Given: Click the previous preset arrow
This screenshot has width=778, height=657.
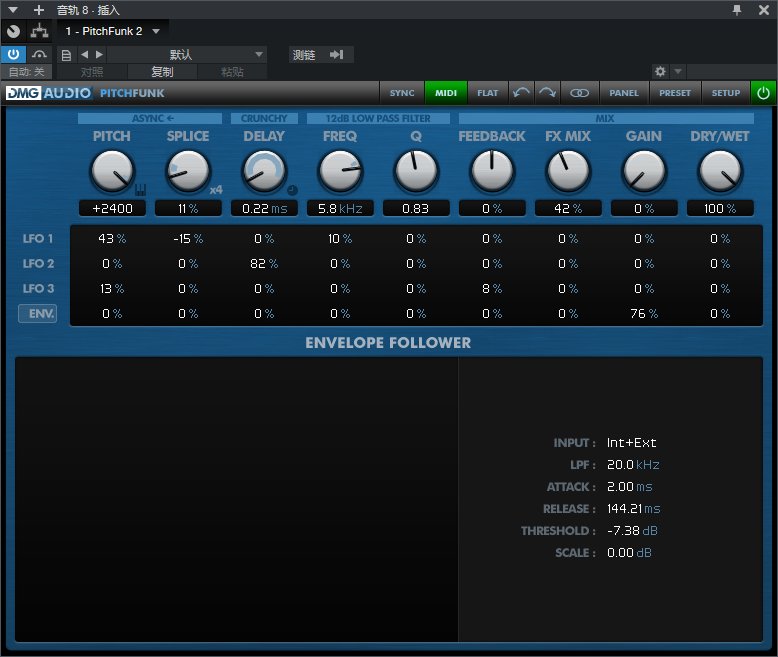Looking at the screenshot, I should [84, 55].
